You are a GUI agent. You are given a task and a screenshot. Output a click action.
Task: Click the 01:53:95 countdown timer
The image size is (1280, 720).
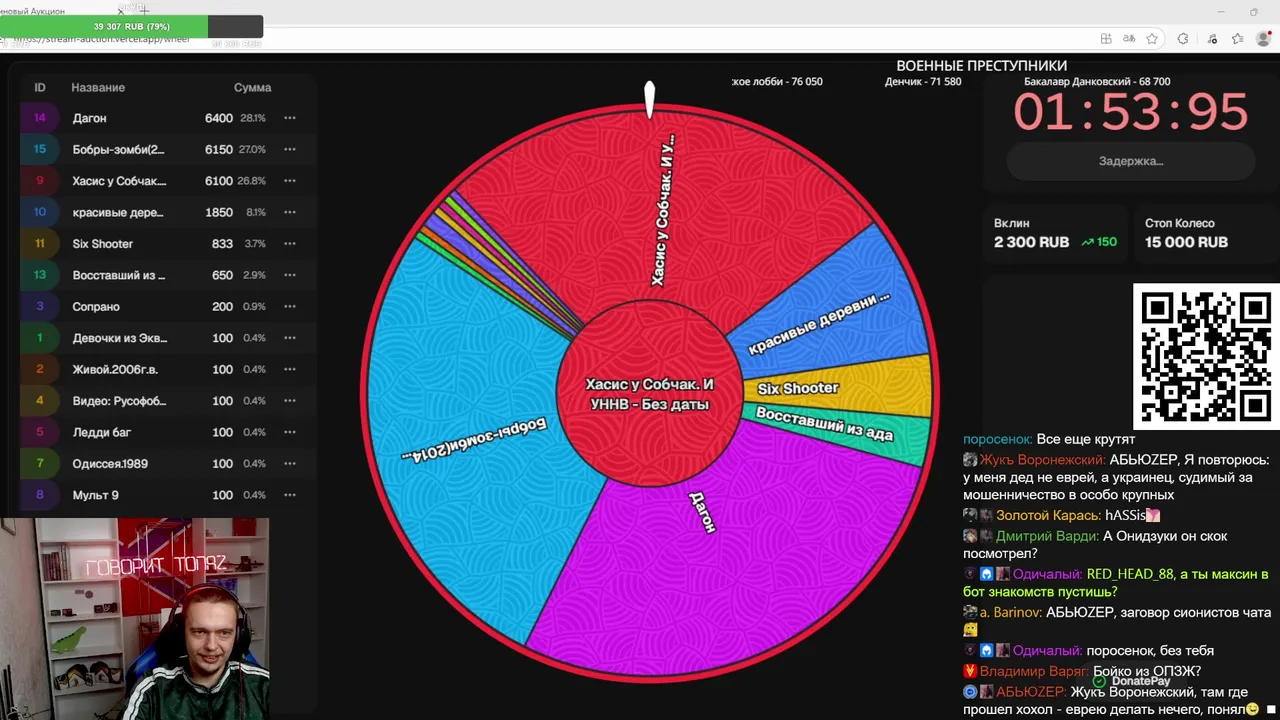(x=1131, y=111)
